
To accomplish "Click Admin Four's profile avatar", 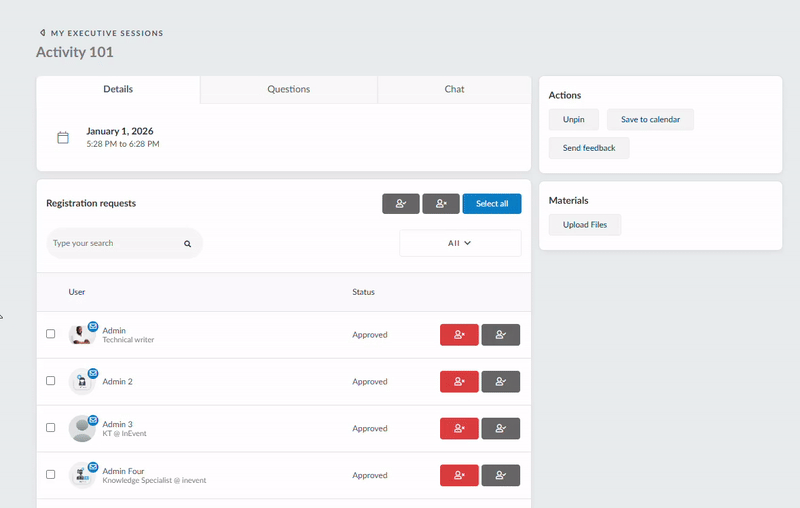I will coord(82,475).
